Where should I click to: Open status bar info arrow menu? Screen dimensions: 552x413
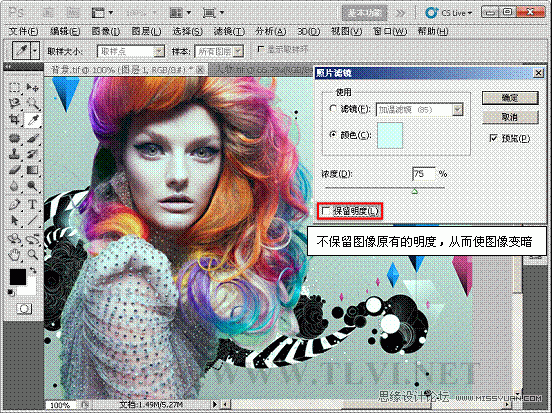pyautogui.click(x=214, y=404)
